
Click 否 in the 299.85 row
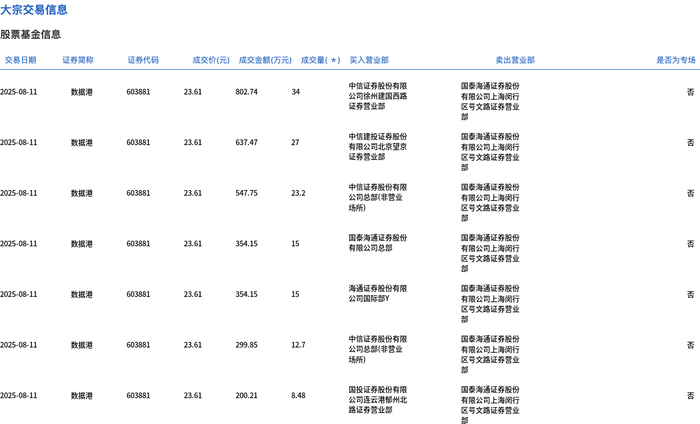pos(691,345)
